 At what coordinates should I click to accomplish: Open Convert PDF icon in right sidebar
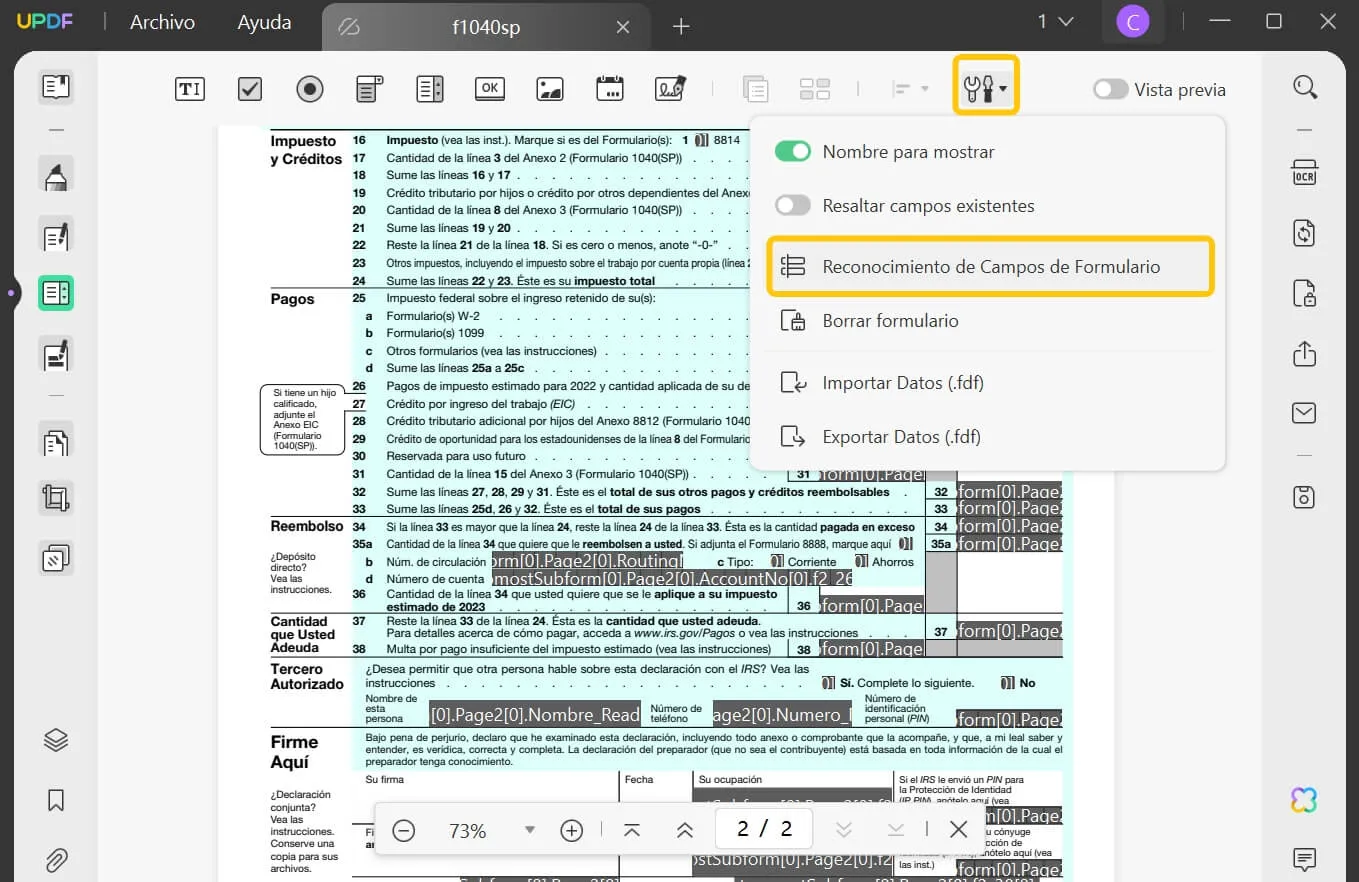pos(1304,233)
